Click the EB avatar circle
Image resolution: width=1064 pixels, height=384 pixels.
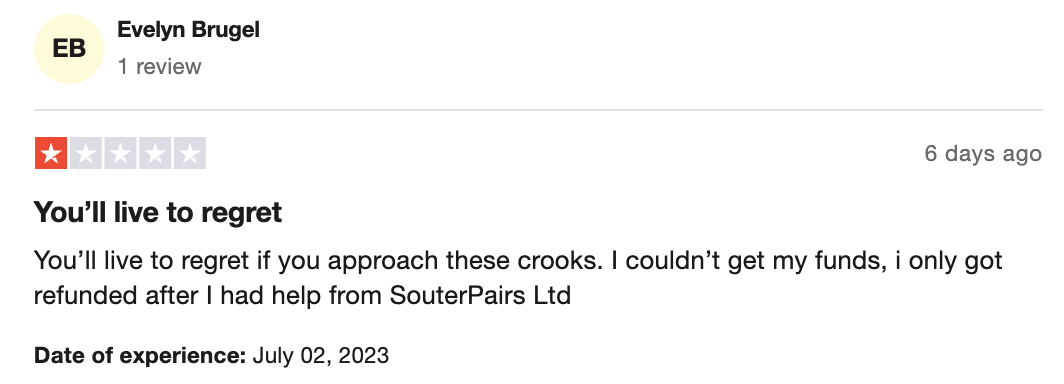tap(69, 49)
